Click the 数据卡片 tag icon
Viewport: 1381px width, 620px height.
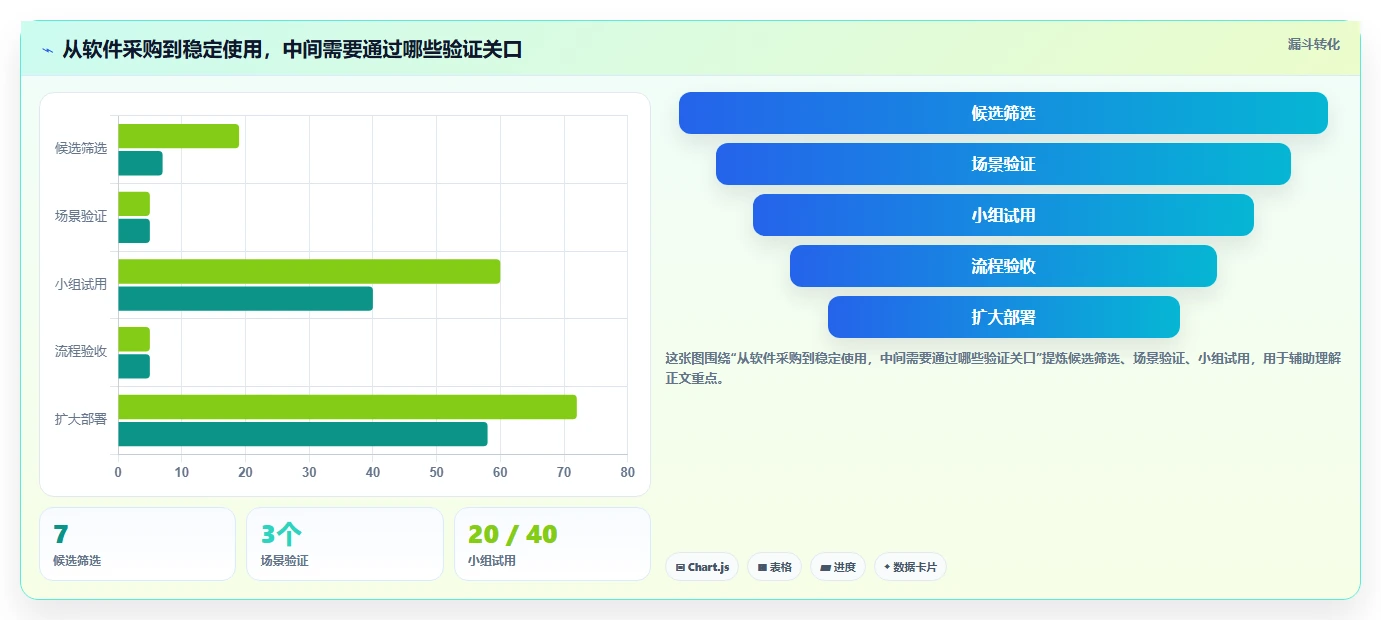tap(887, 567)
